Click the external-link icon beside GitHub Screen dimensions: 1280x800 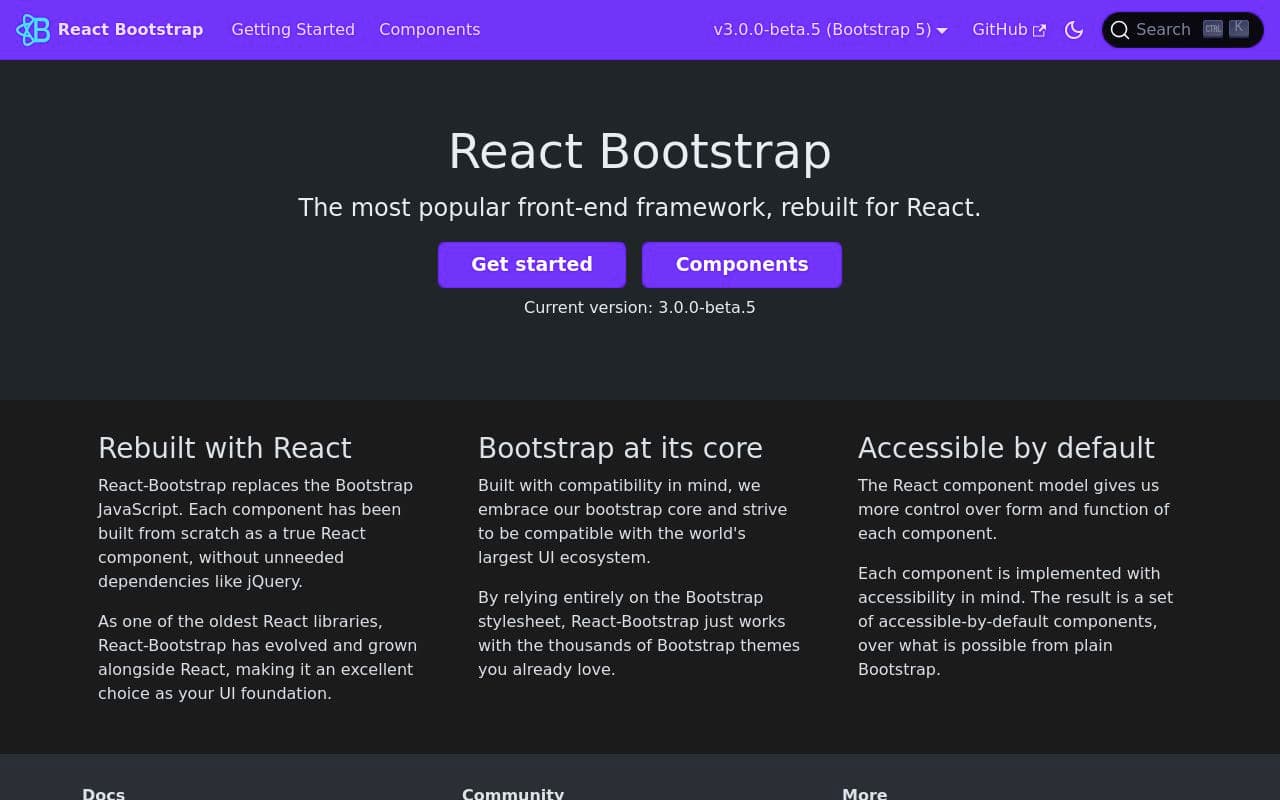(x=1039, y=30)
